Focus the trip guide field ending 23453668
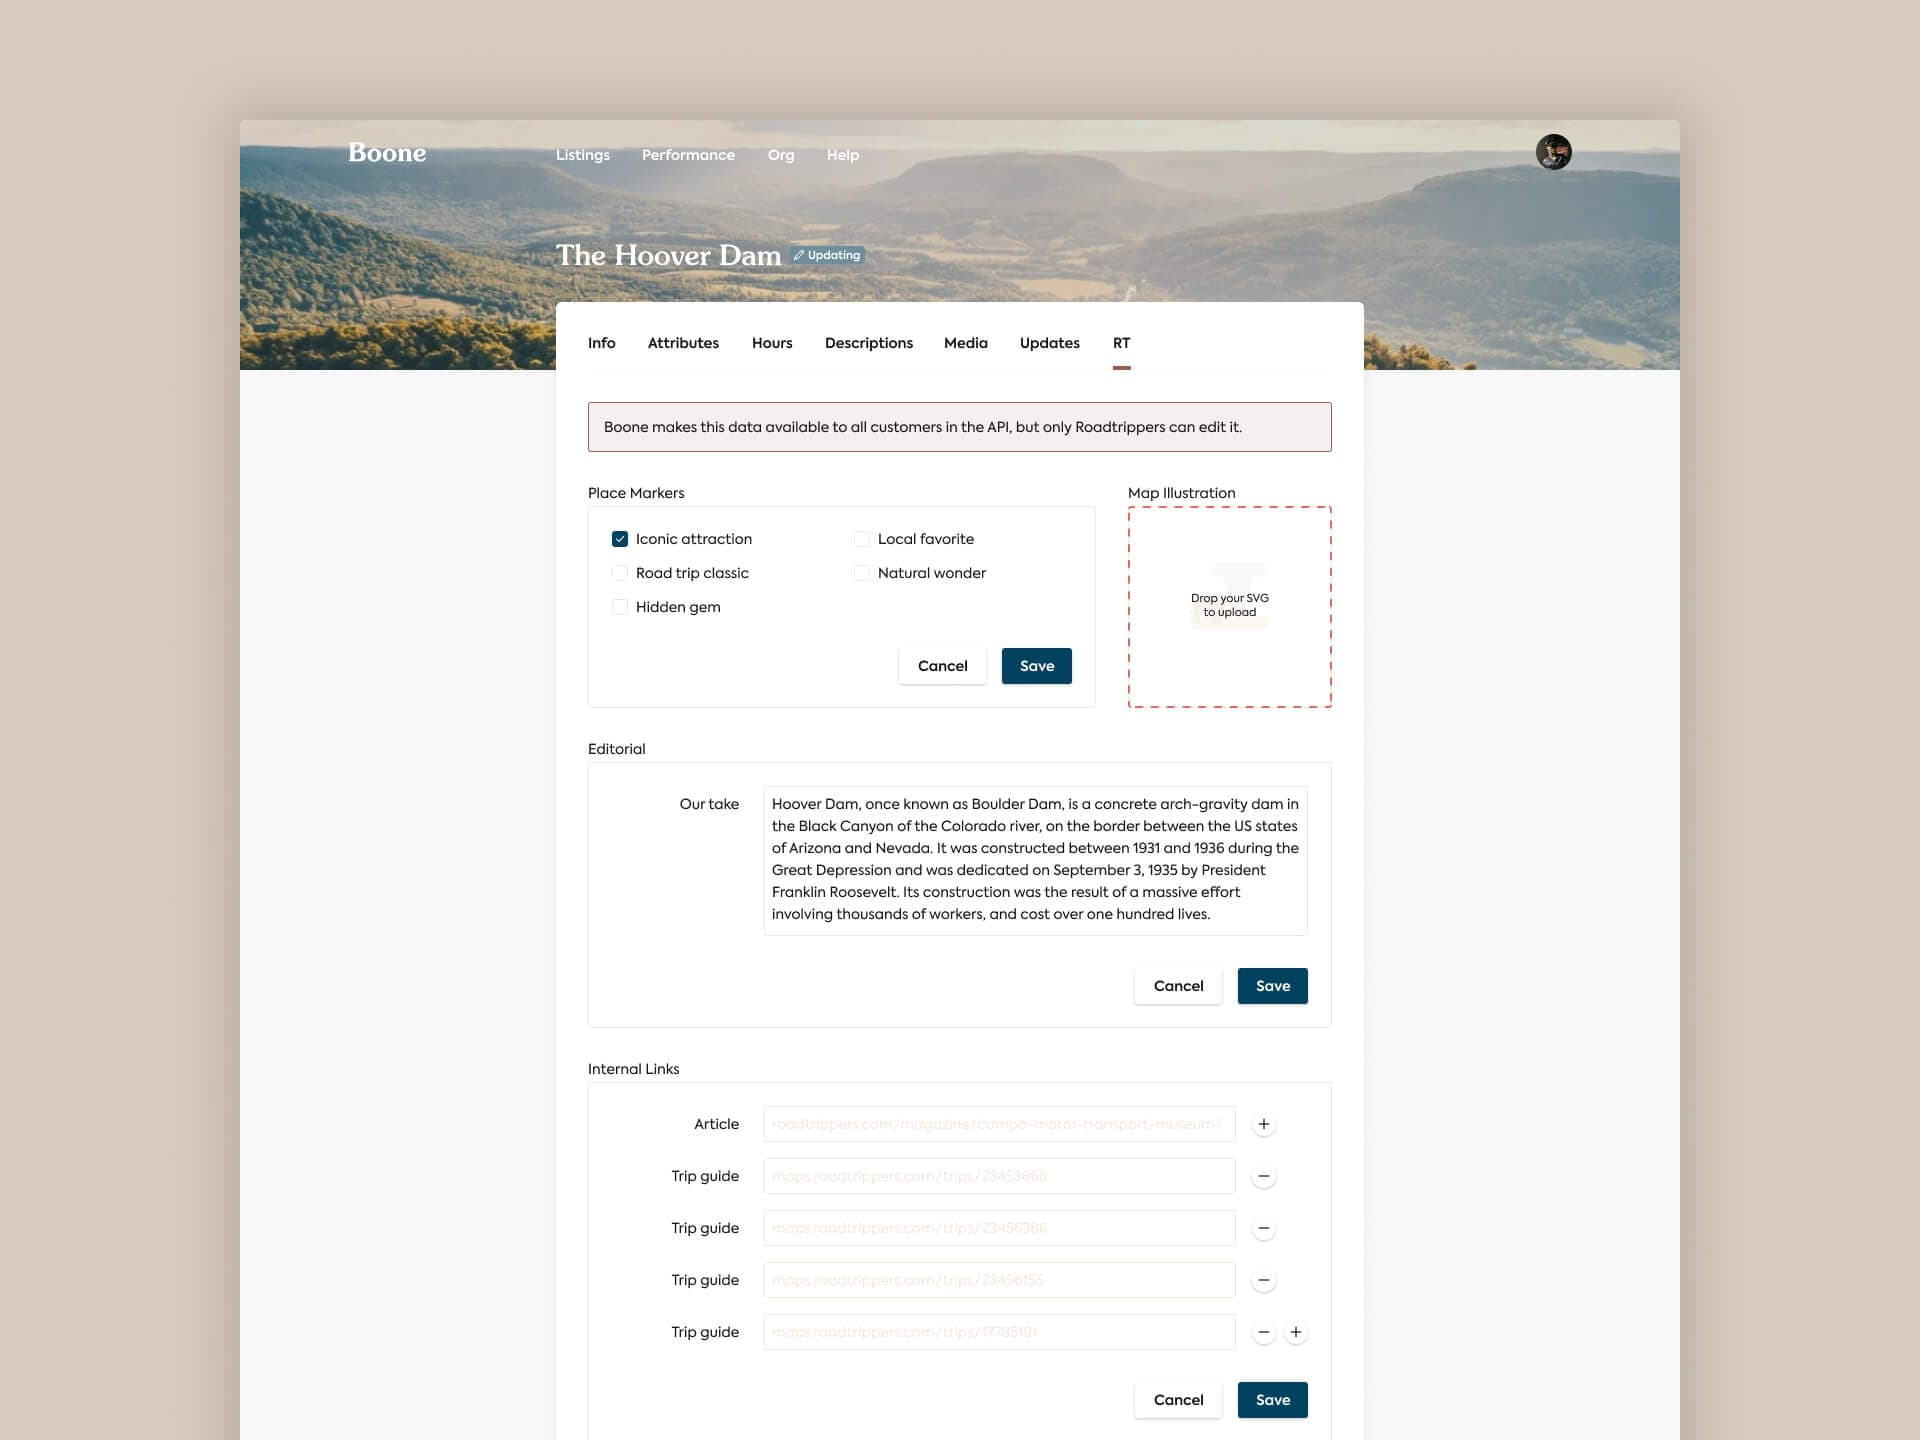 point(1000,1176)
